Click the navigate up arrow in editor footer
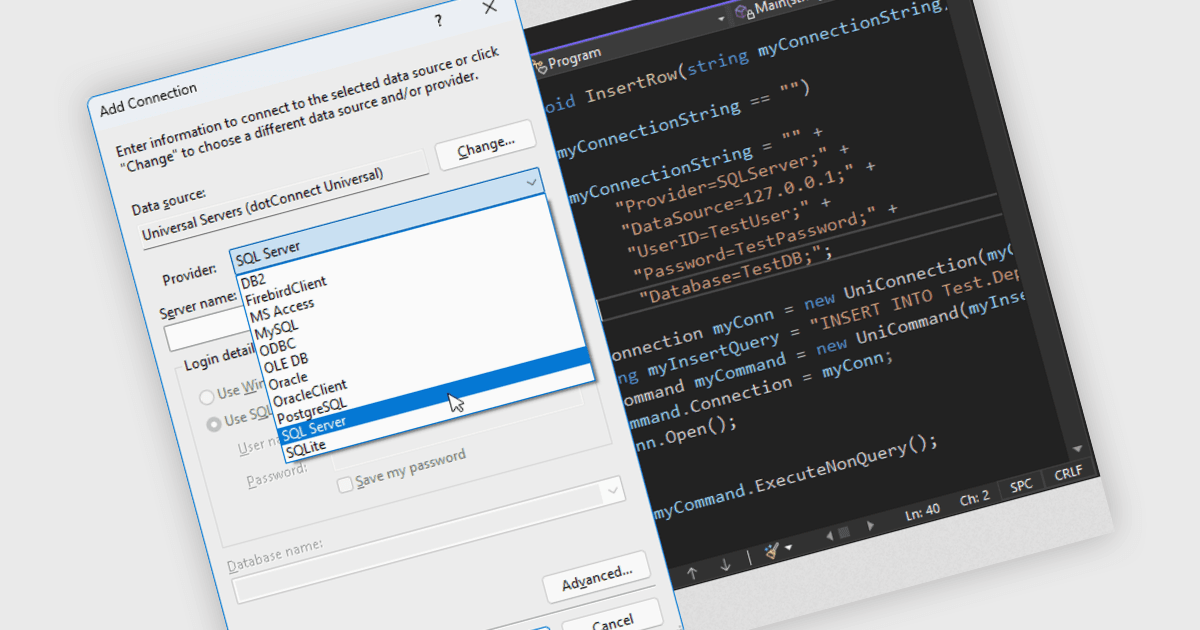Image resolution: width=1200 pixels, height=630 pixels. click(692, 573)
